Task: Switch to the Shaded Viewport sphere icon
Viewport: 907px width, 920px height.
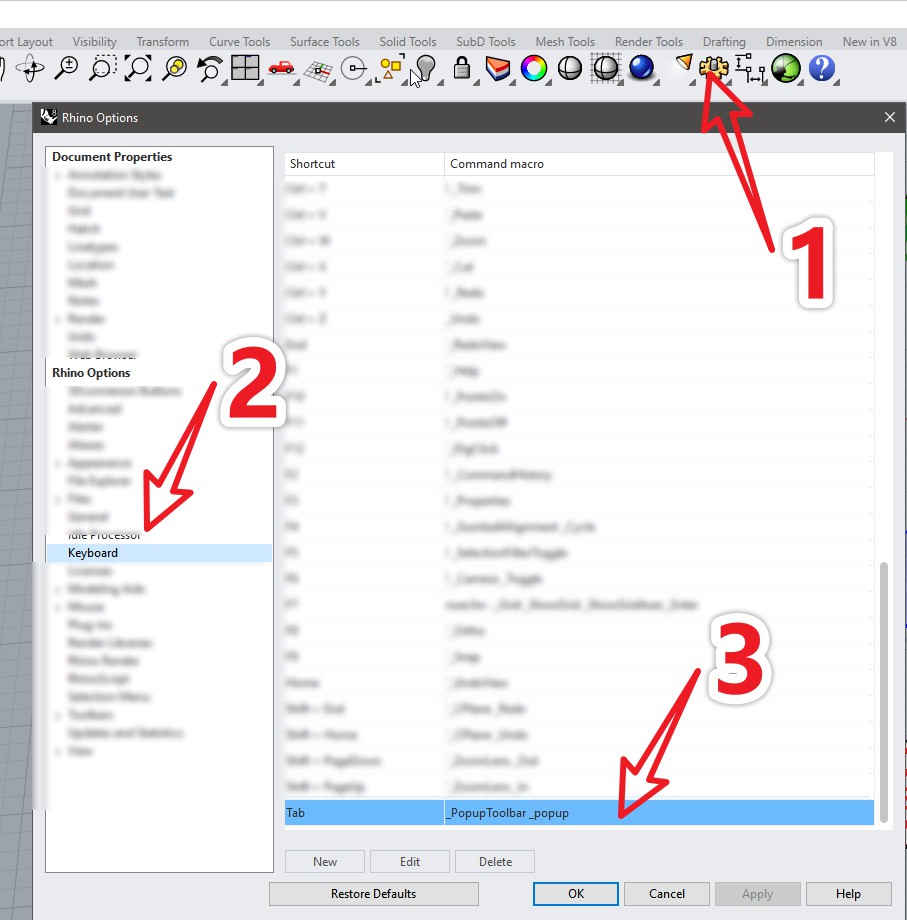Action: pyautogui.click(x=570, y=68)
